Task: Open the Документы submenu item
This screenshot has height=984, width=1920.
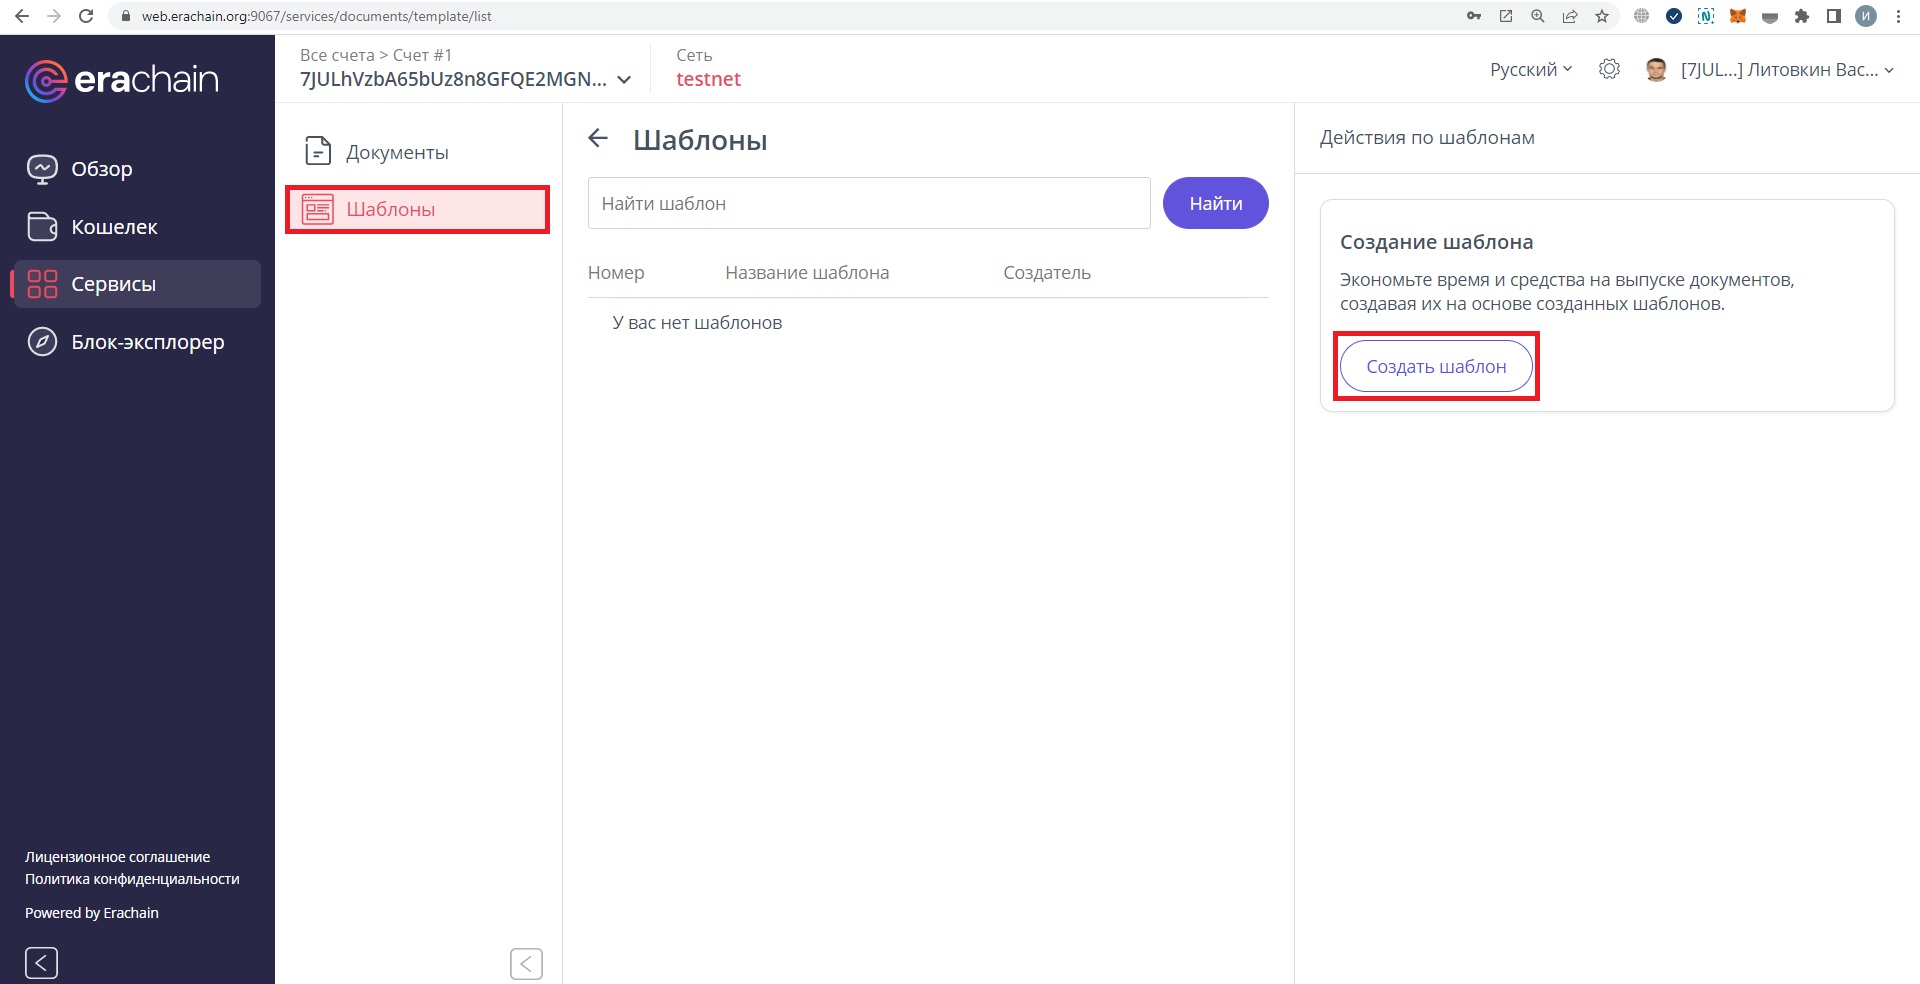Action: (396, 152)
